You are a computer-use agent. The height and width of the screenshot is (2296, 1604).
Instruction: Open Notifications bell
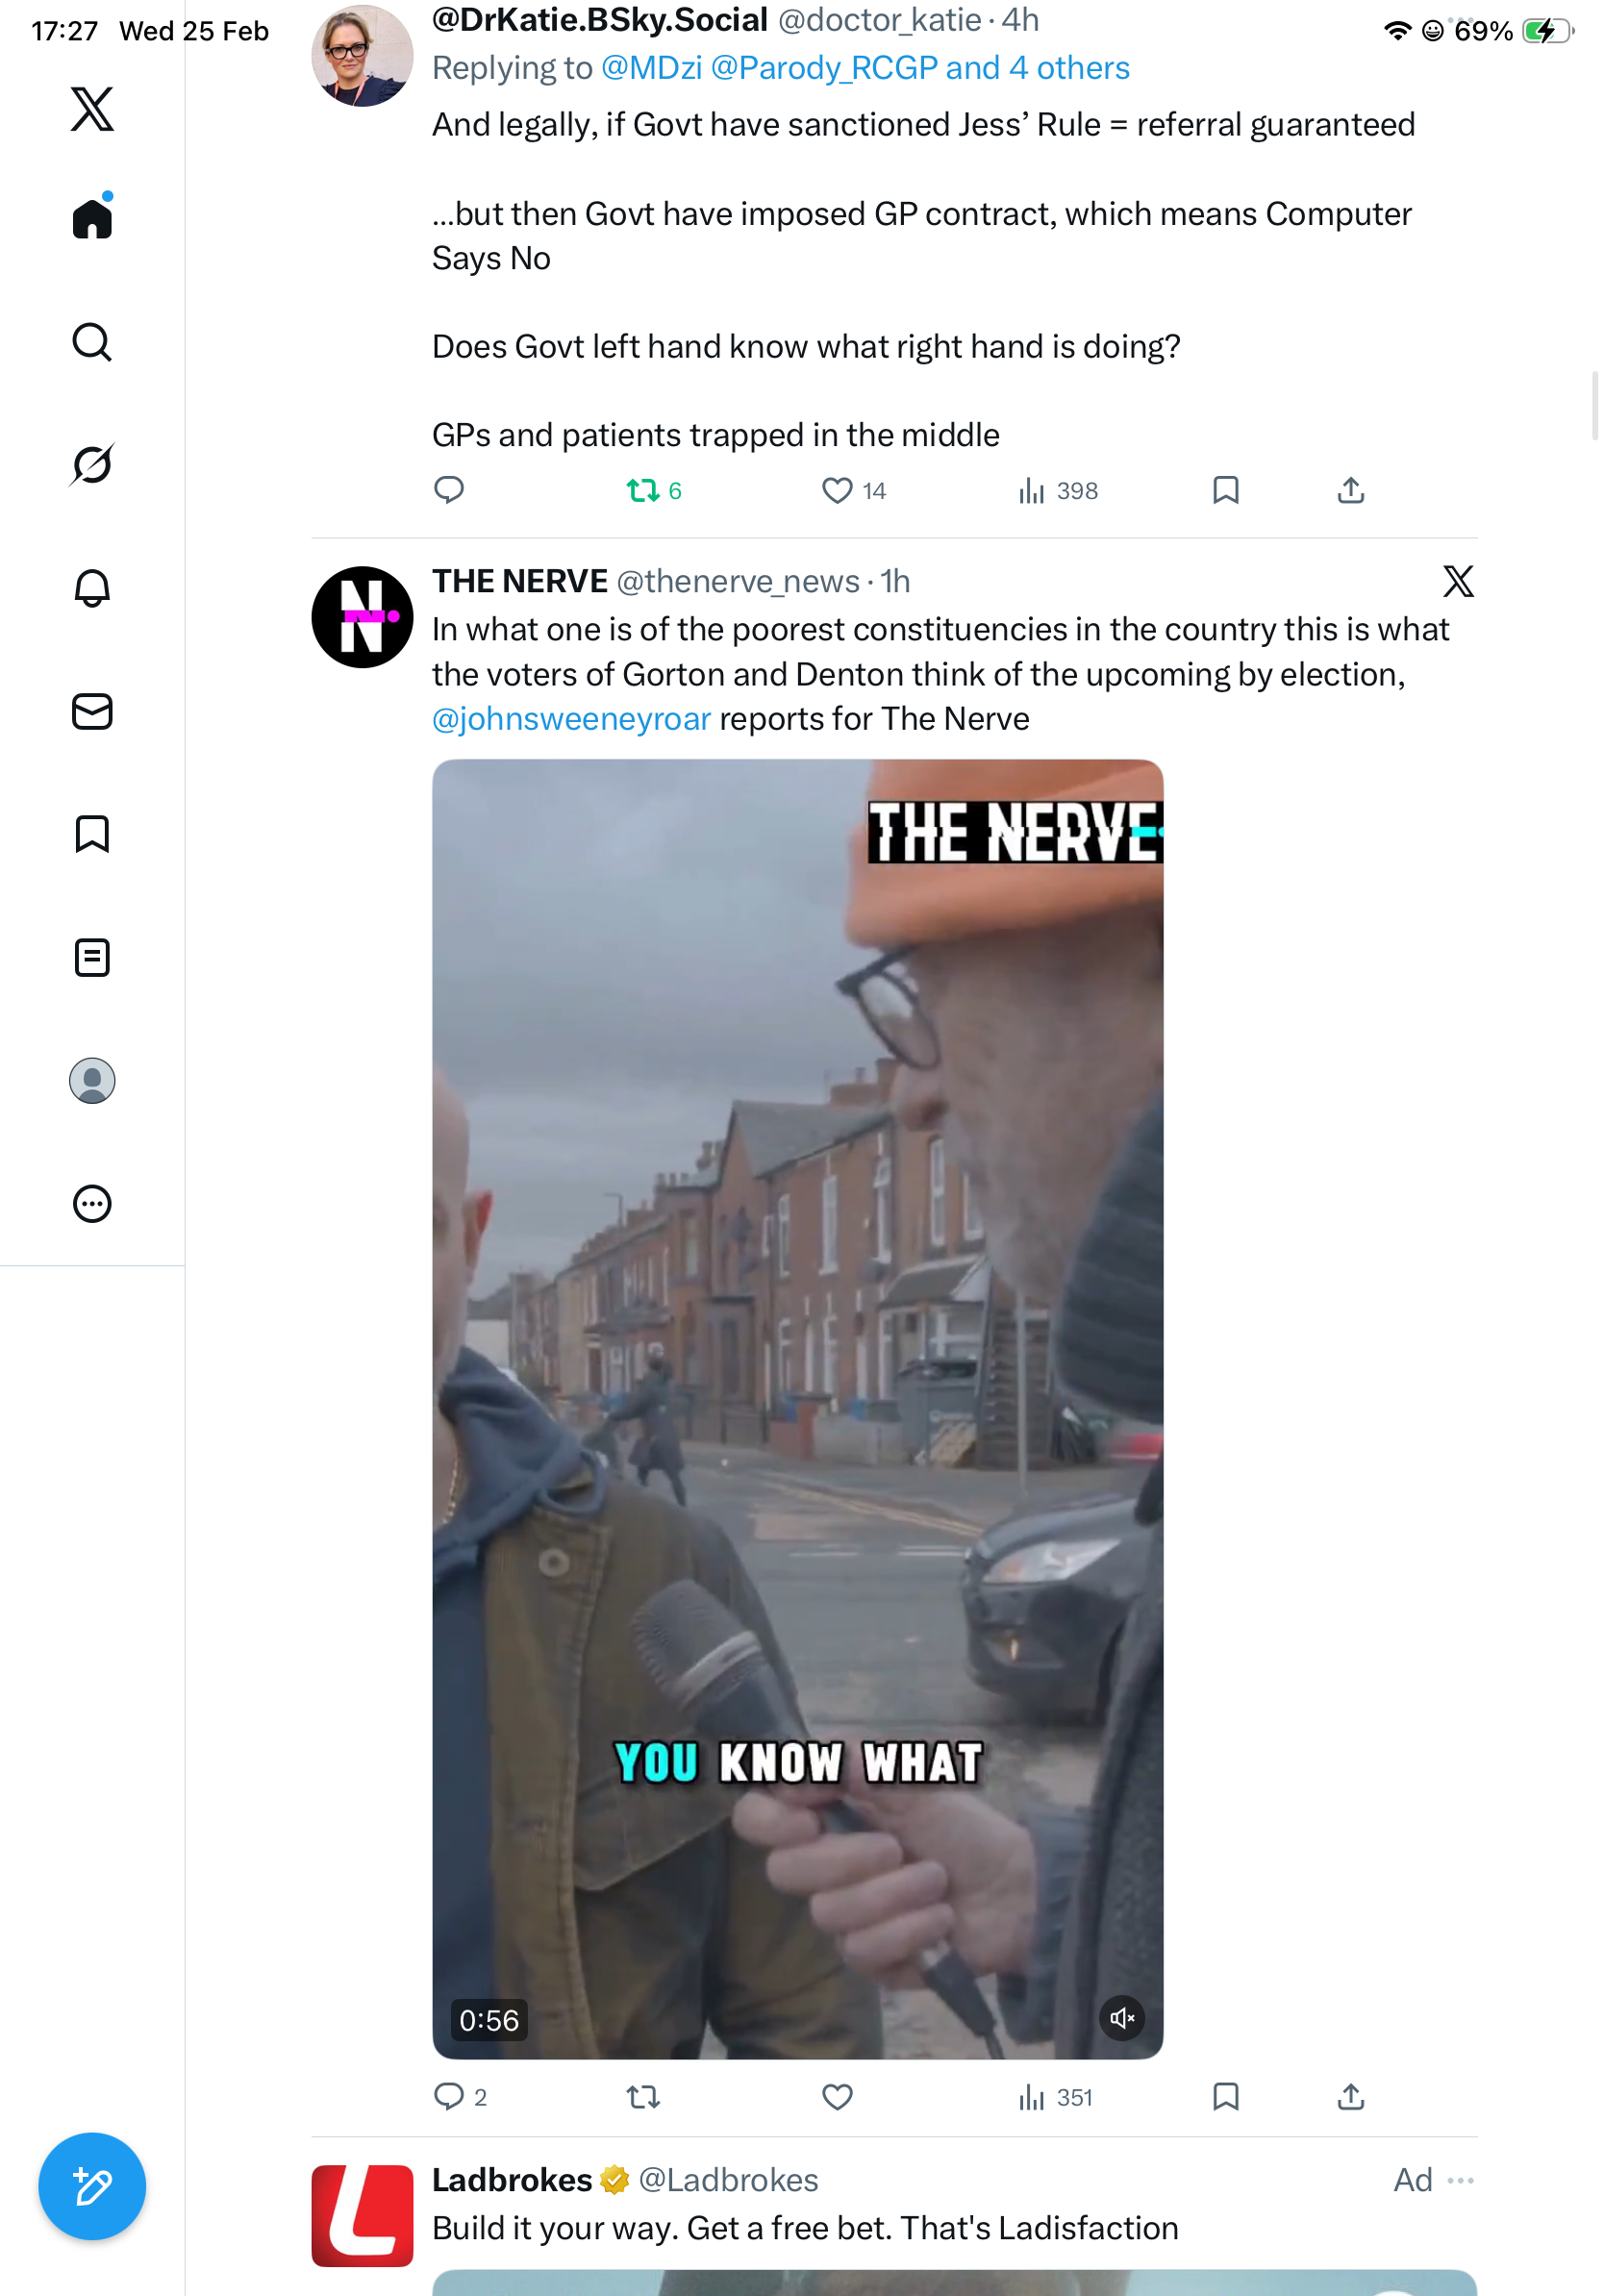pyautogui.click(x=92, y=588)
